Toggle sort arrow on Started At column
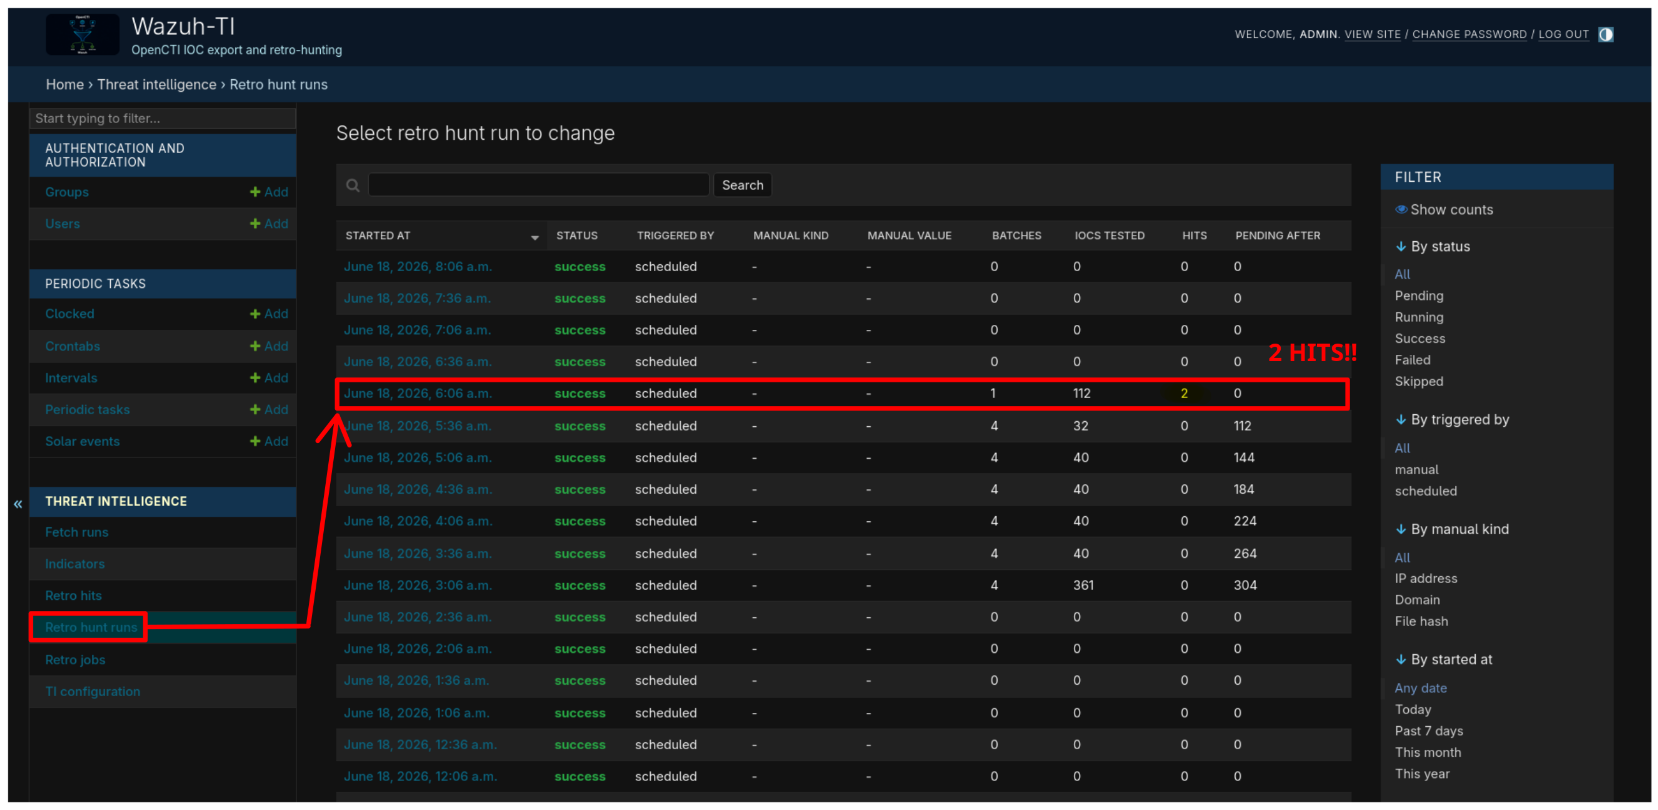 pyautogui.click(x=535, y=237)
